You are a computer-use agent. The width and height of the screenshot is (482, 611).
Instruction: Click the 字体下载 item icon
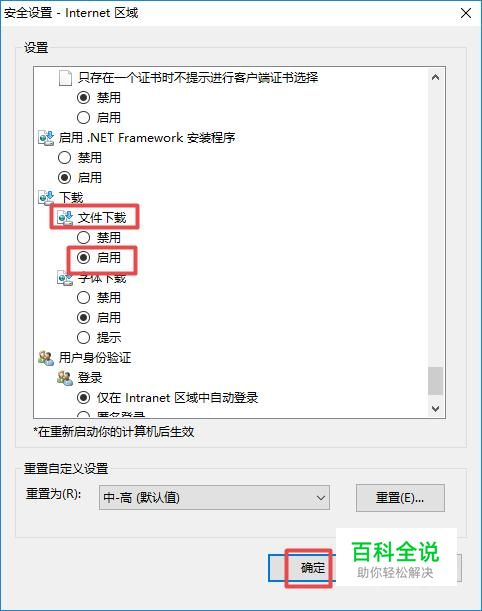(65, 278)
